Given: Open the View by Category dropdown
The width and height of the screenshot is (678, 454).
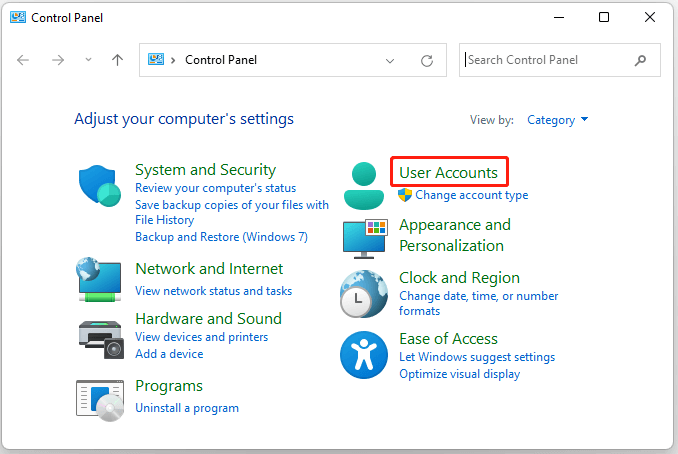Looking at the screenshot, I should 558,120.
